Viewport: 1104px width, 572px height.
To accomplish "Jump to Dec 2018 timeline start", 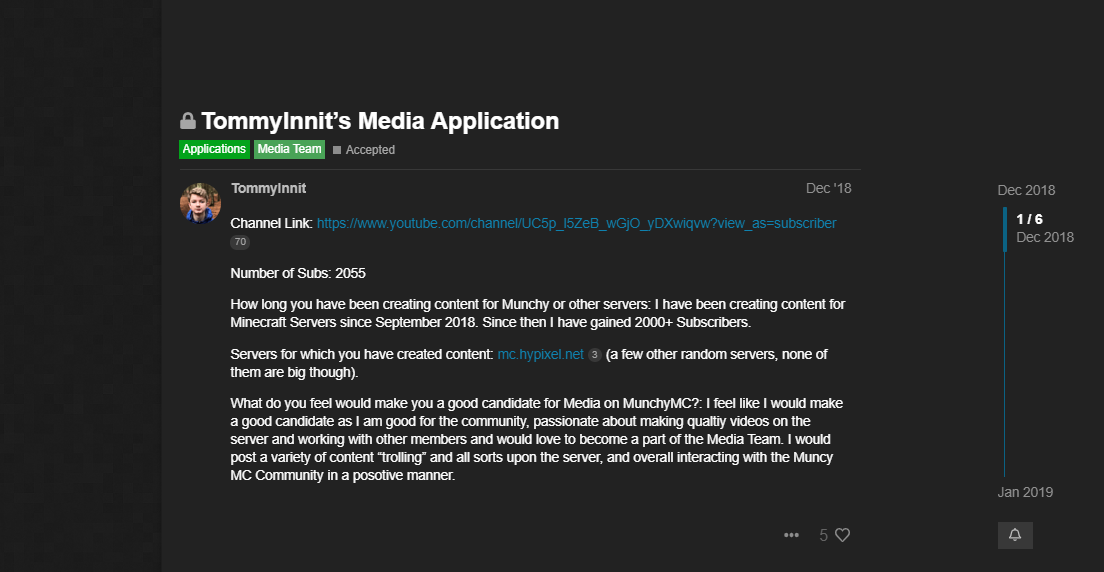I will 1026,190.
